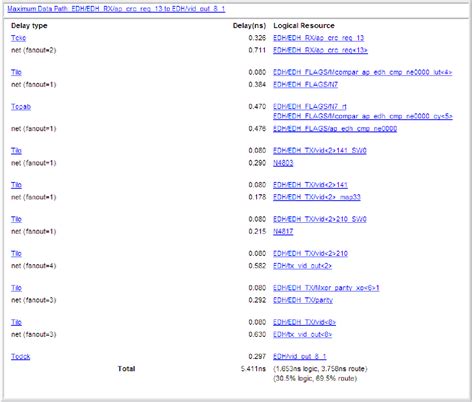This screenshot has height=402, width=474.
Task: Open the N4817 net link
Action: coord(283,232)
